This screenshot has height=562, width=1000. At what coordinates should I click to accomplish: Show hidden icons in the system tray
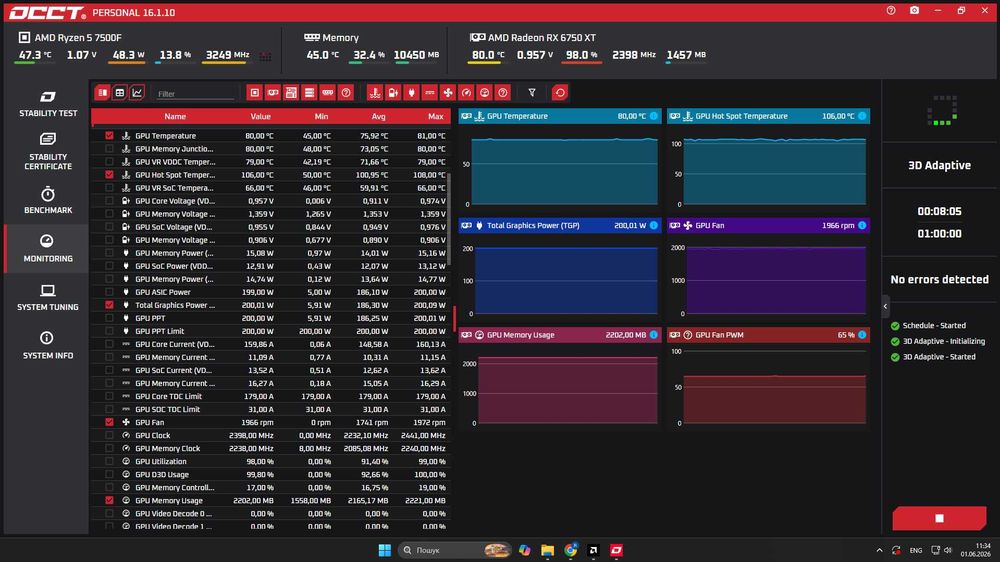point(879,550)
